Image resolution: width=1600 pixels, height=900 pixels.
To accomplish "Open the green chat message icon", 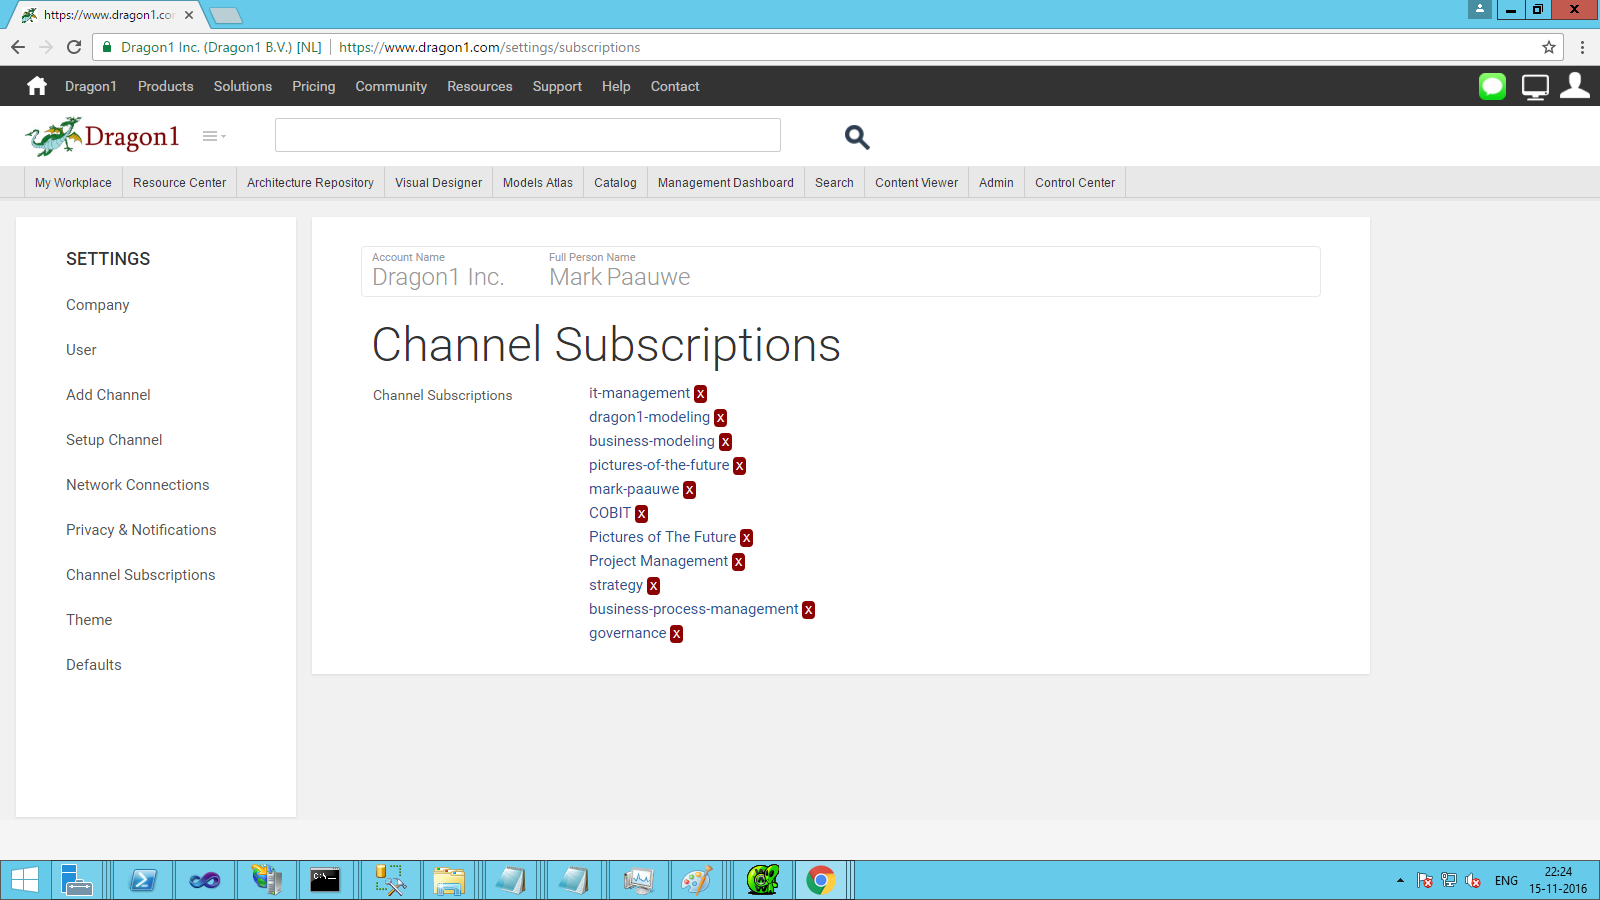I will (1492, 86).
